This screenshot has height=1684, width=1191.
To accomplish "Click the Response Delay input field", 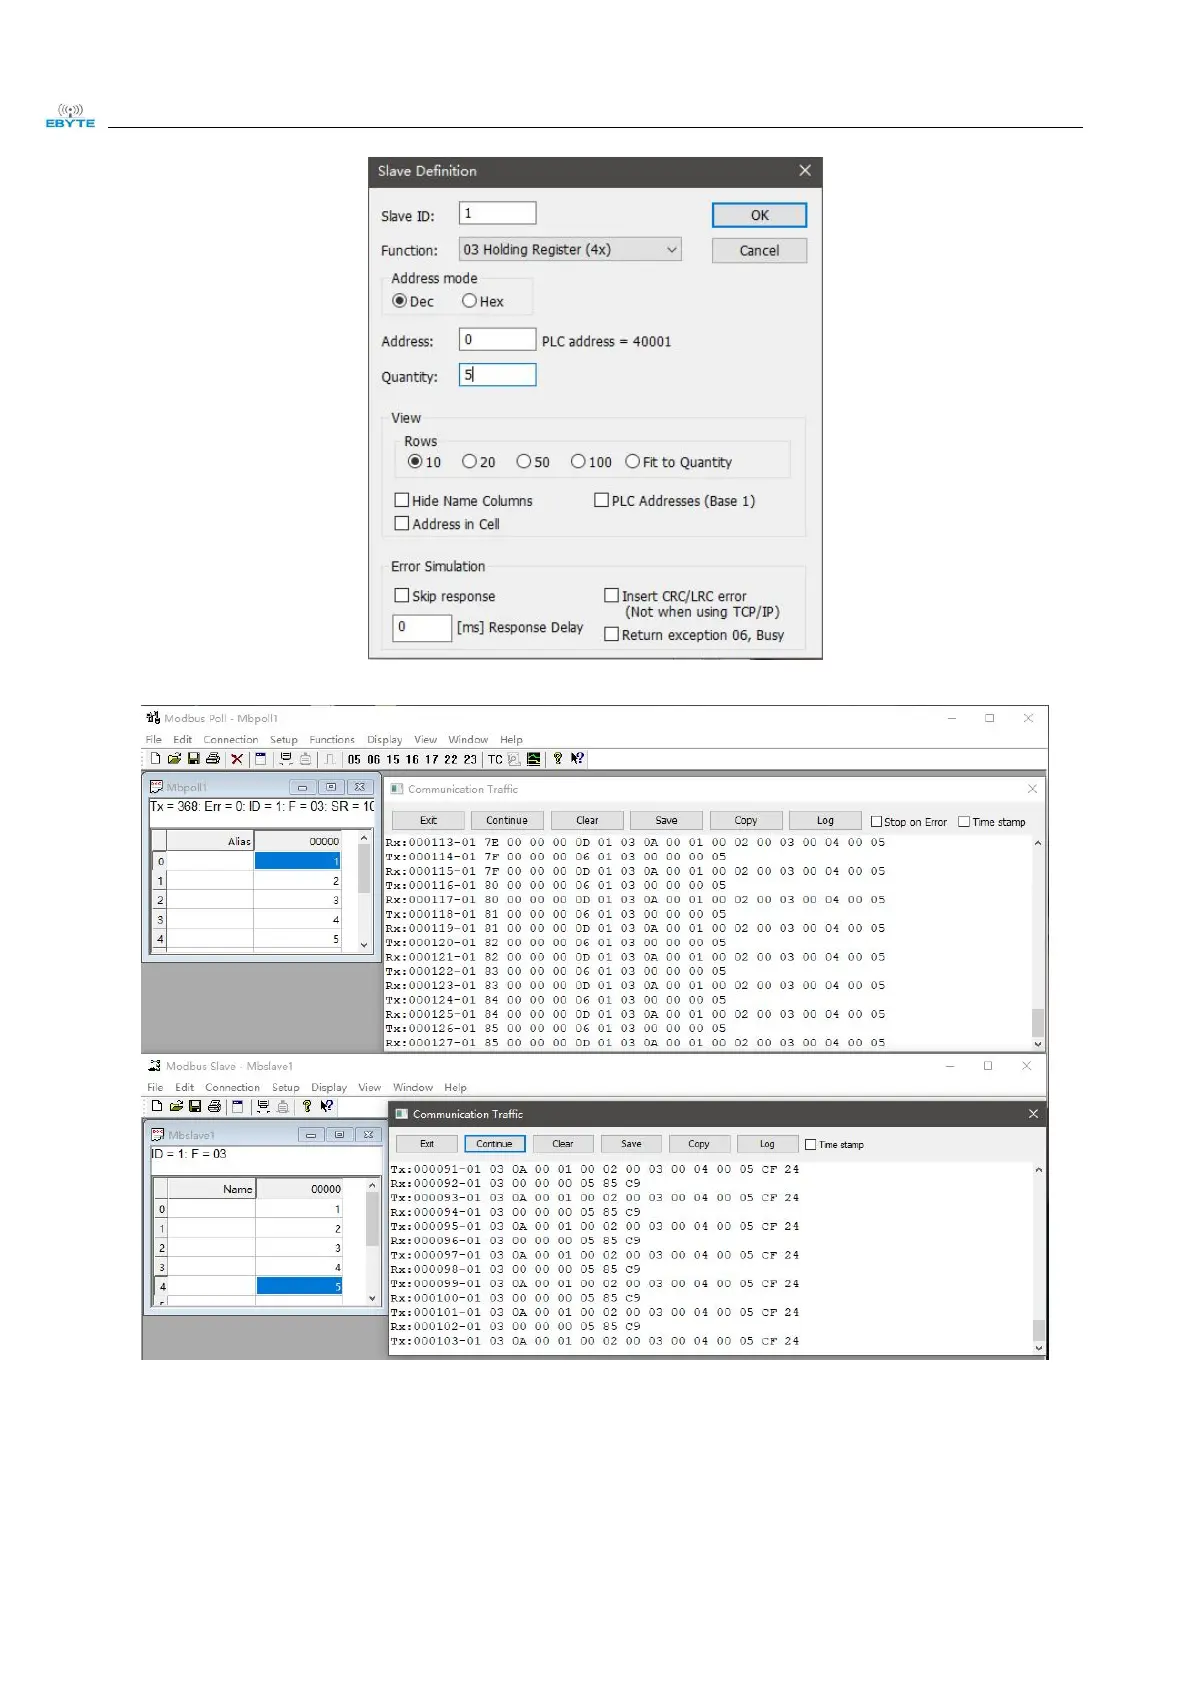I will 422,627.
